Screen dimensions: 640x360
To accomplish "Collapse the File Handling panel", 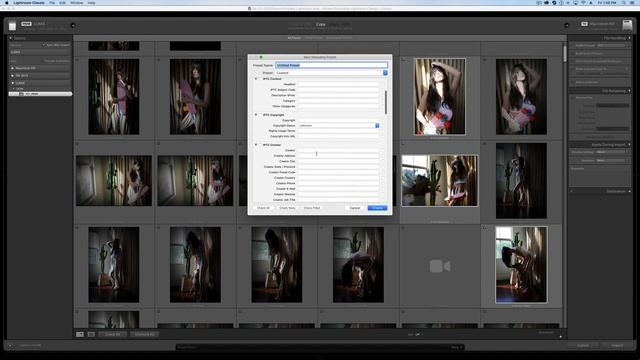I will 629,38.
